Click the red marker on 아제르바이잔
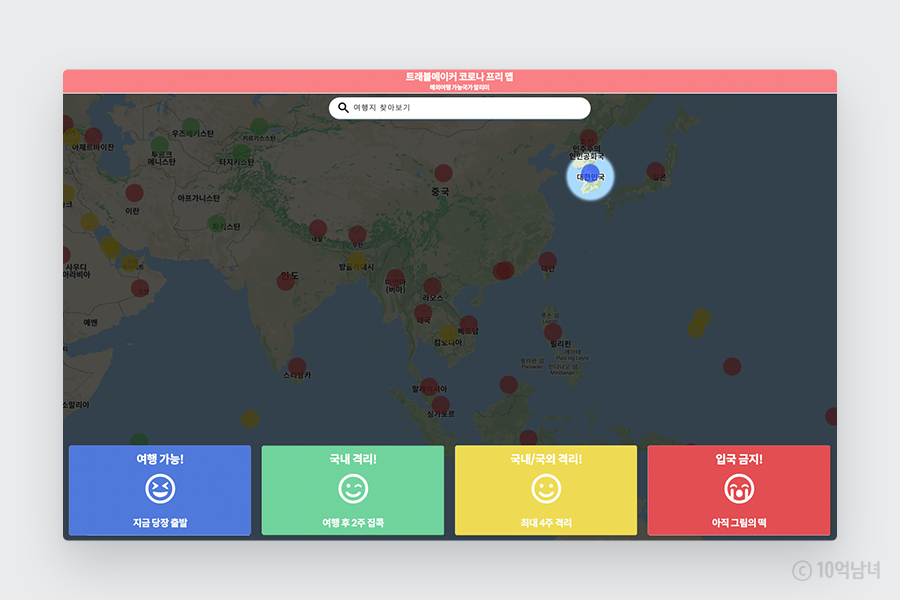Screen dimensions: 900x600 94,137
